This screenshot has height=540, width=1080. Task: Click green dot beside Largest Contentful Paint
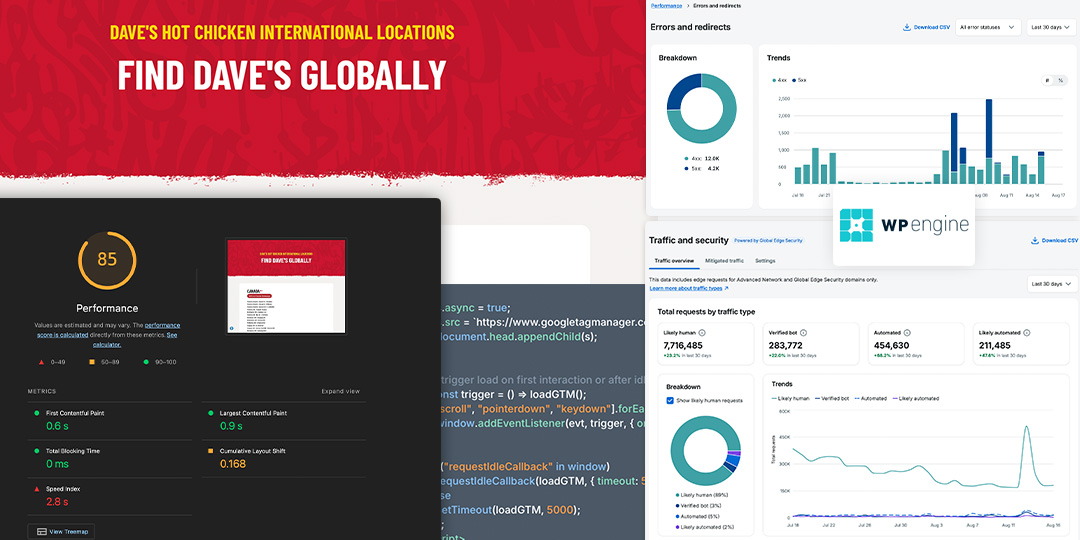(x=210, y=413)
